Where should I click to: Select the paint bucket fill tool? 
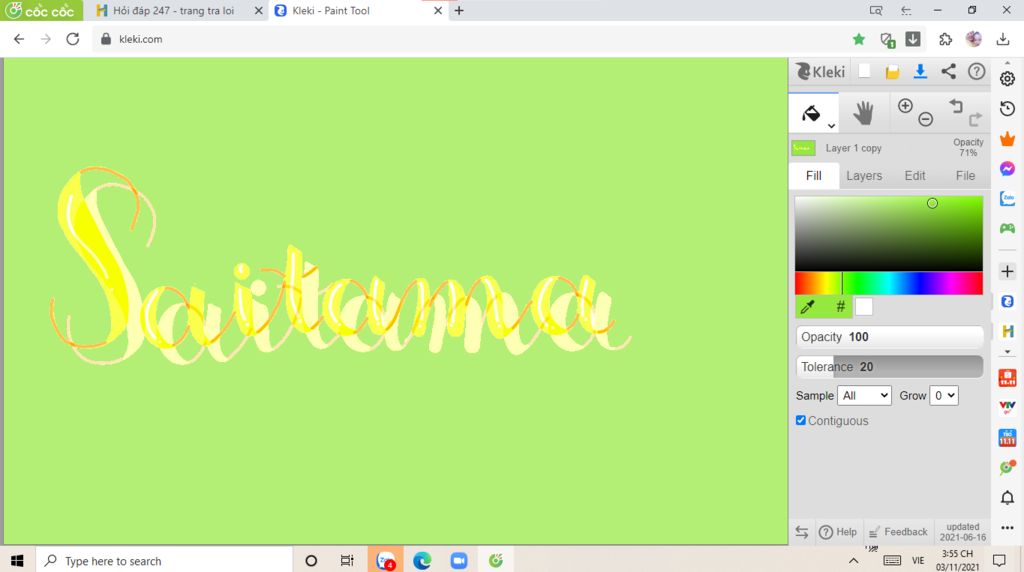point(810,113)
